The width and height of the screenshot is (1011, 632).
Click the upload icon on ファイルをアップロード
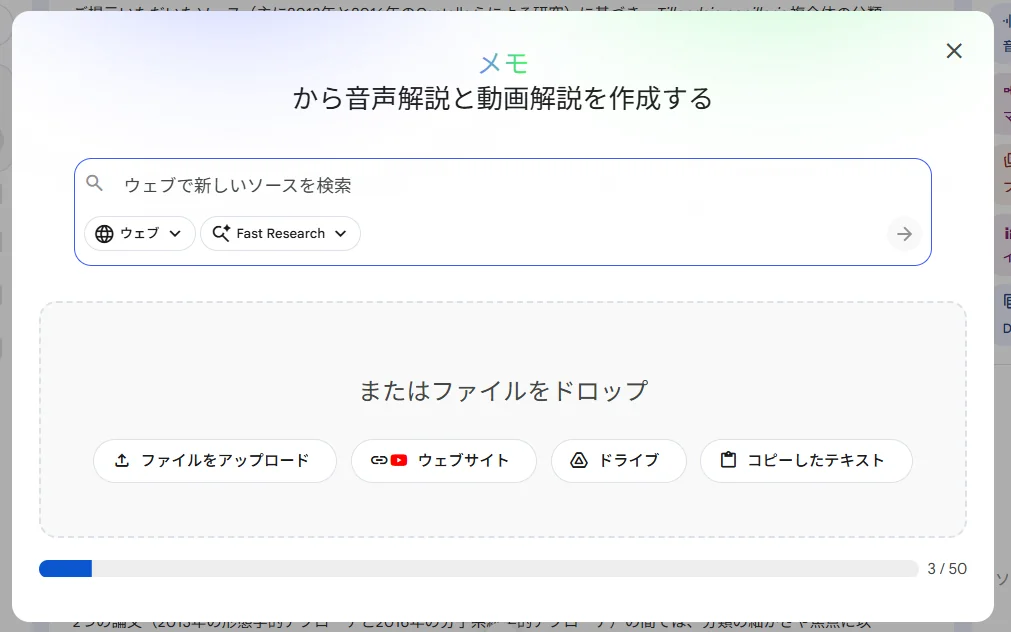coord(122,460)
